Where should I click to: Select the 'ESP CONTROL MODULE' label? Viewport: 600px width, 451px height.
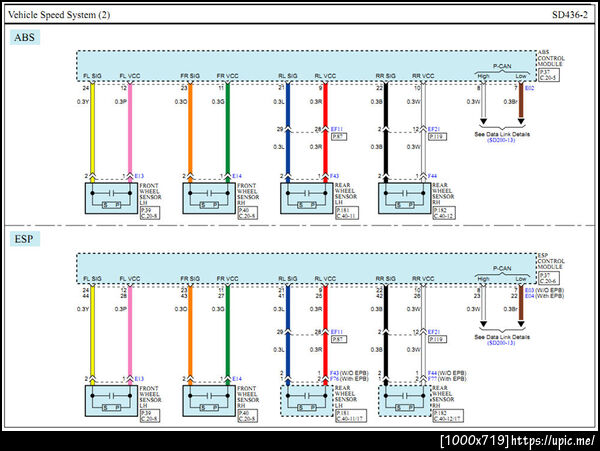coord(551,261)
